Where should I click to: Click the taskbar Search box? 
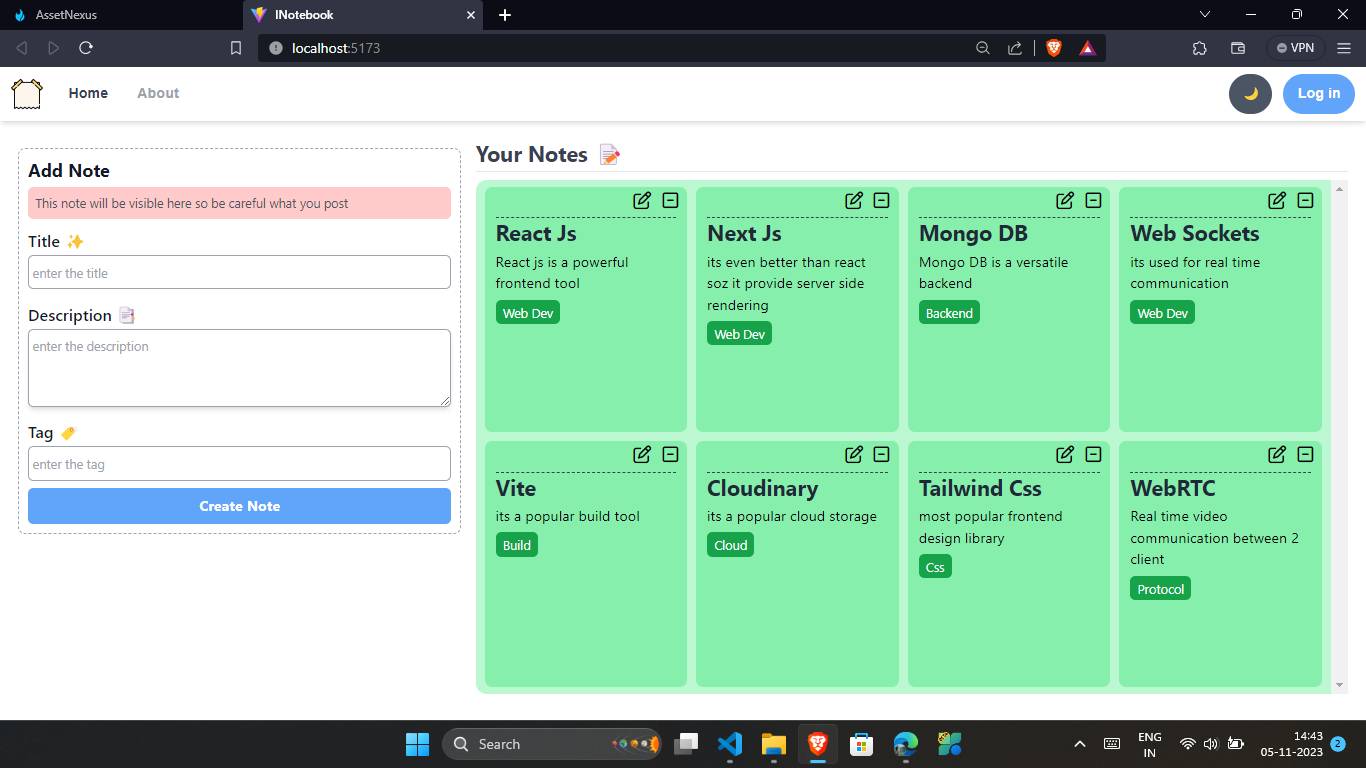(551, 744)
